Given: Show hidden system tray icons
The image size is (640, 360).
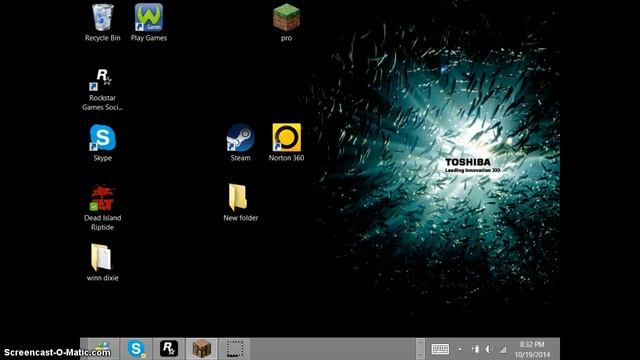Looking at the screenshot, I should click(460, 349).
